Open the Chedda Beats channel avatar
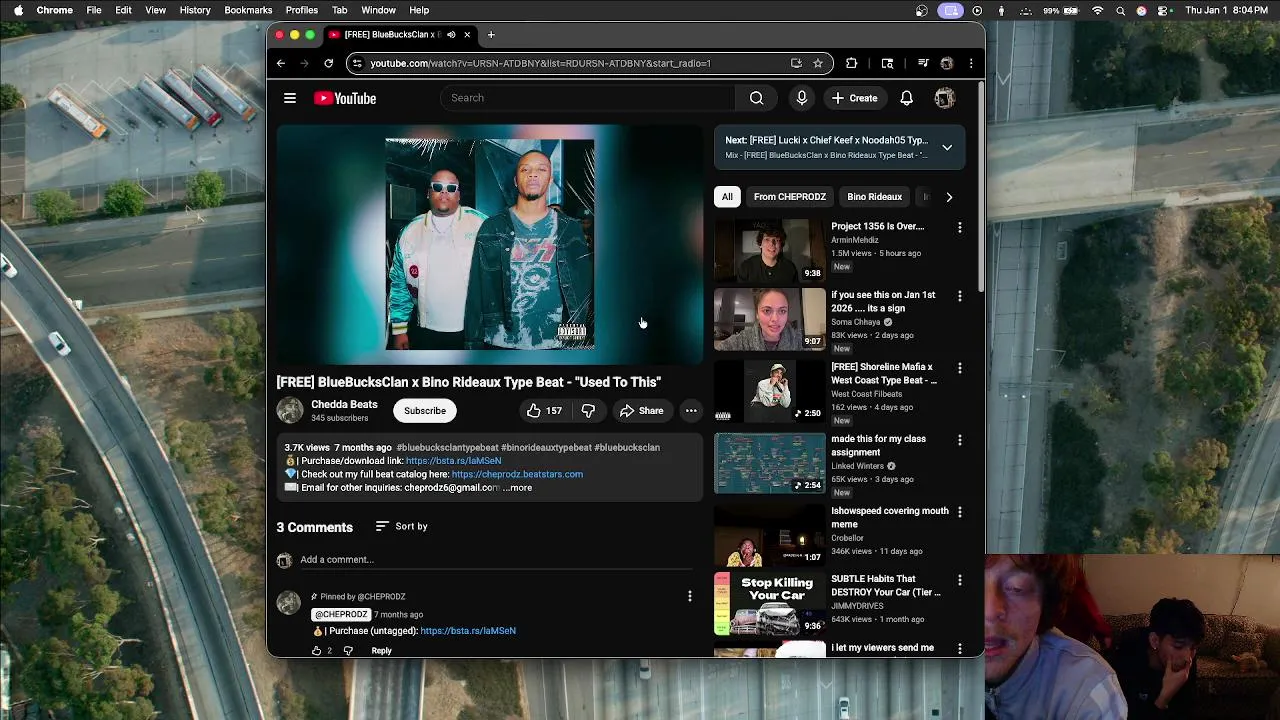This screenshot has height=720, width=1280. click(x=289, y=410)
